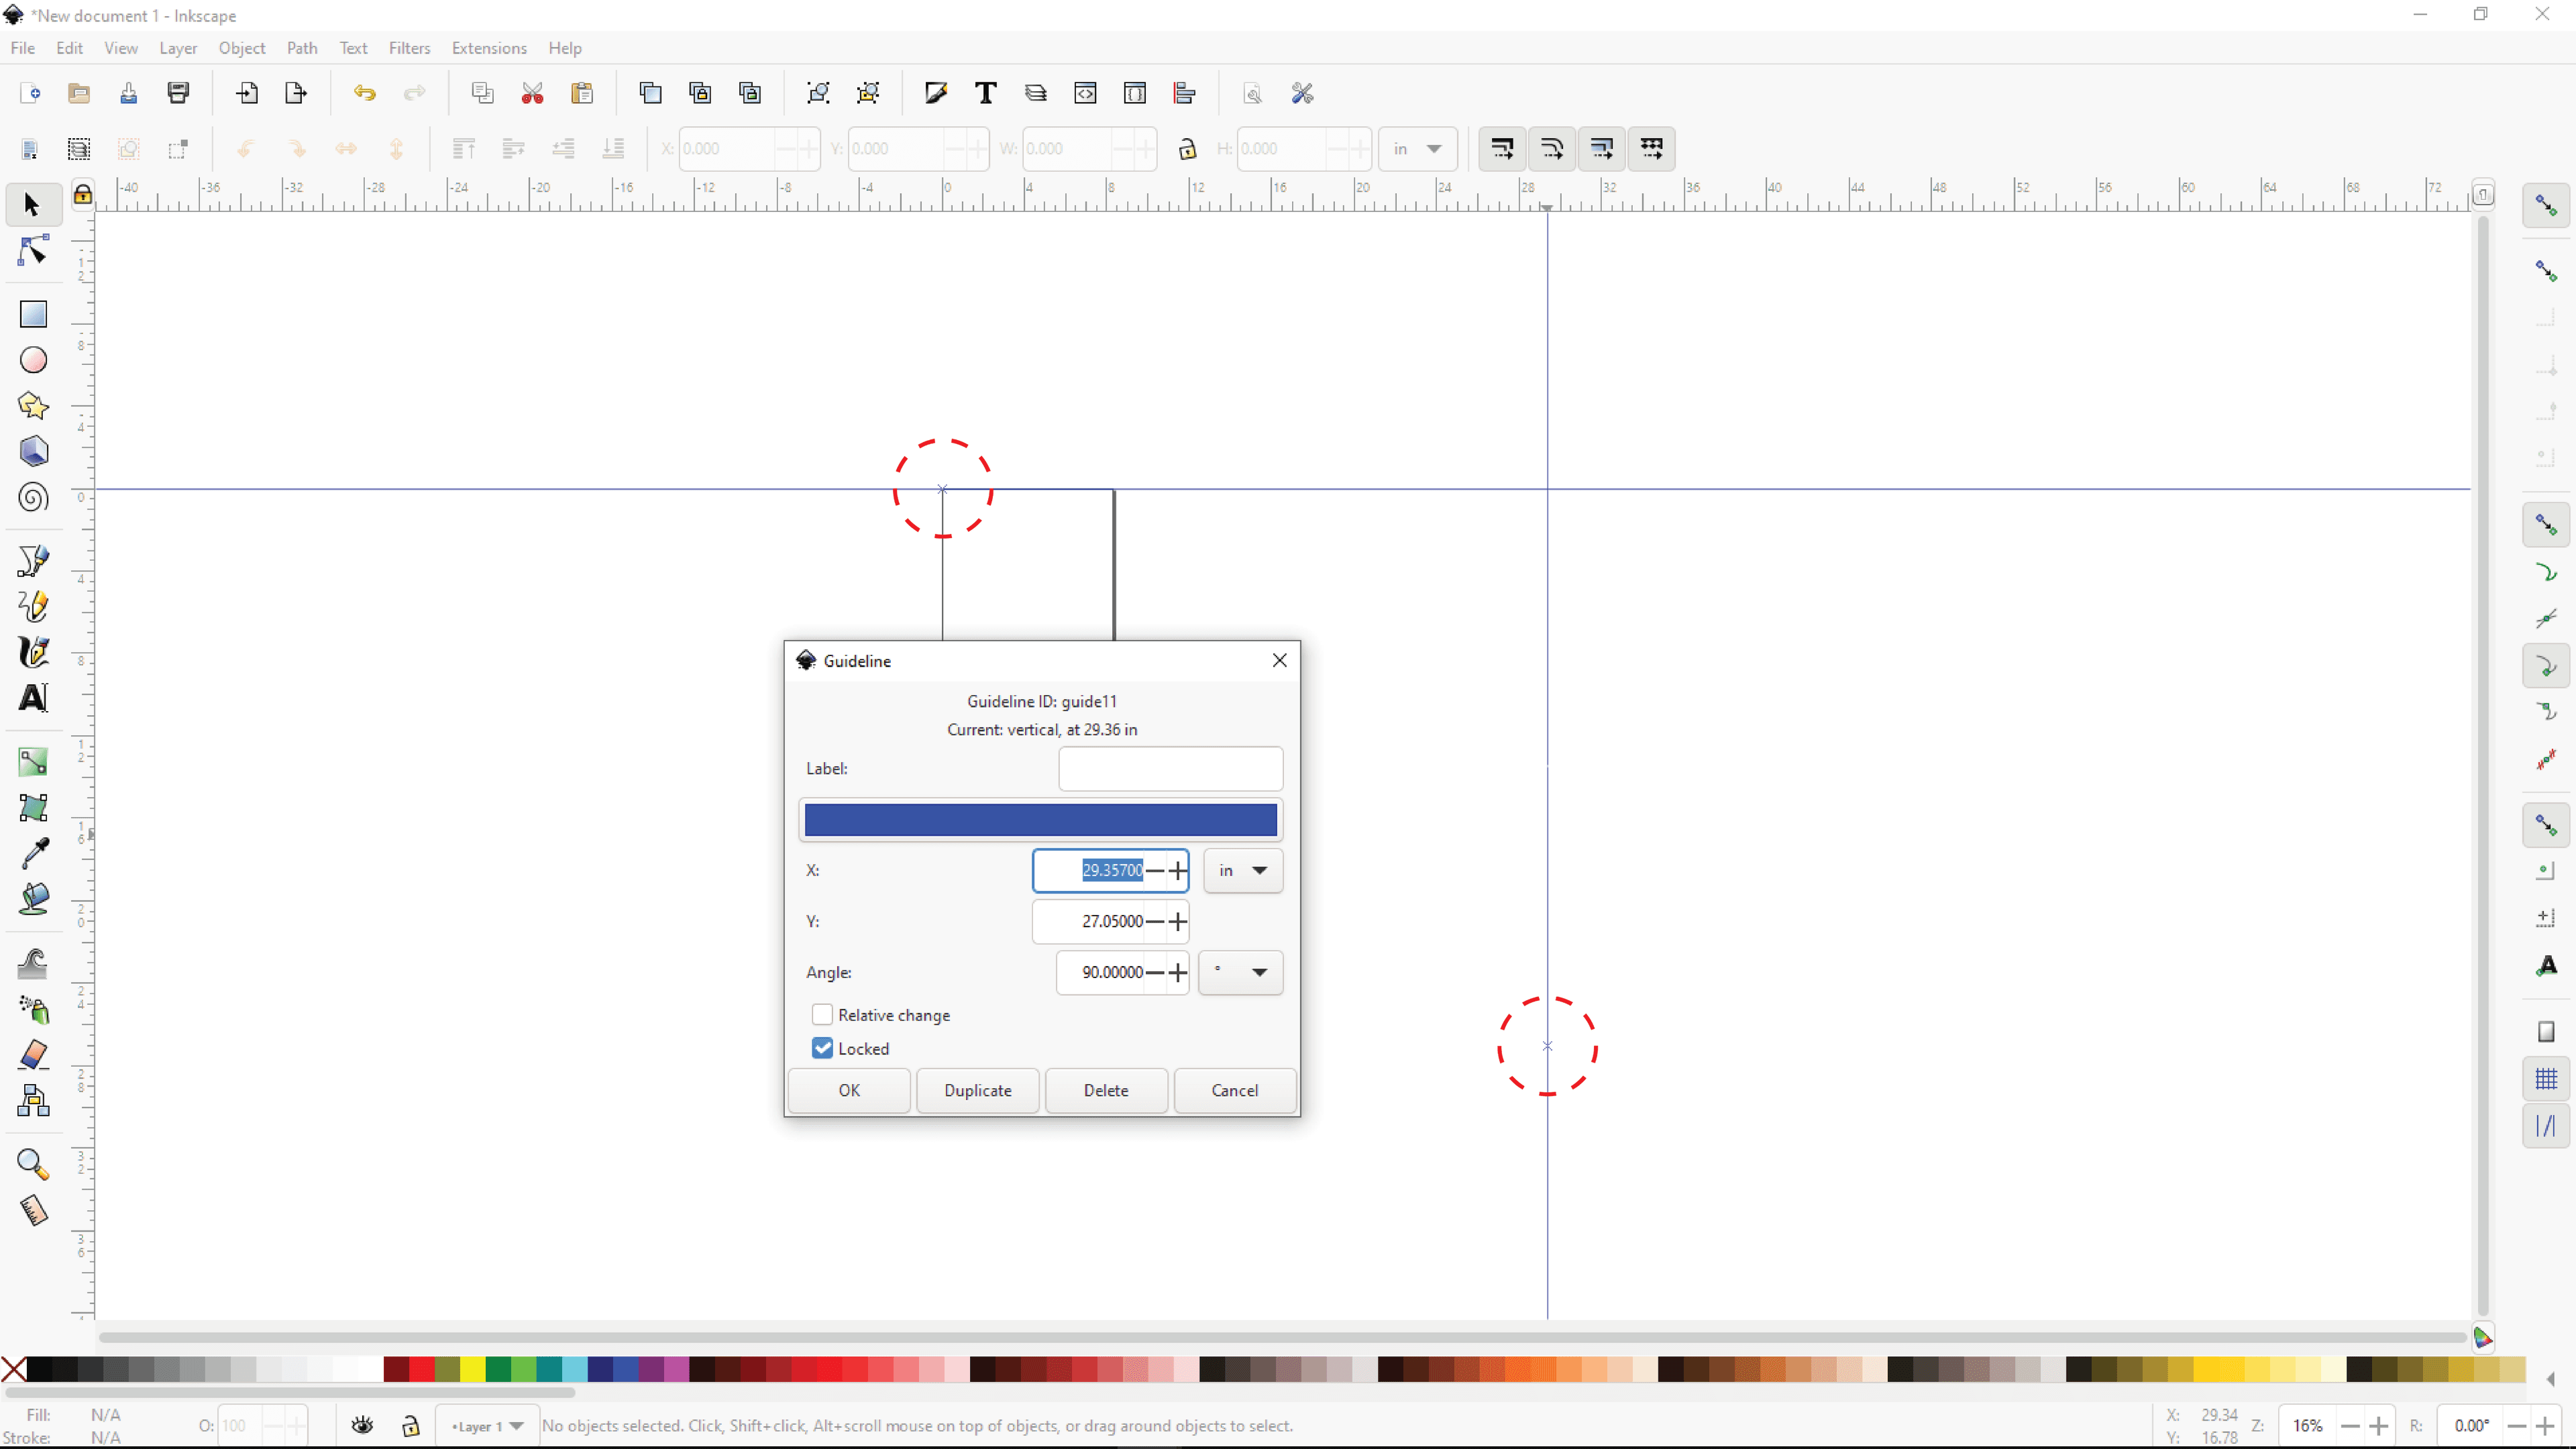Open the units dropdown next to X field

[x=1243, y=870]
